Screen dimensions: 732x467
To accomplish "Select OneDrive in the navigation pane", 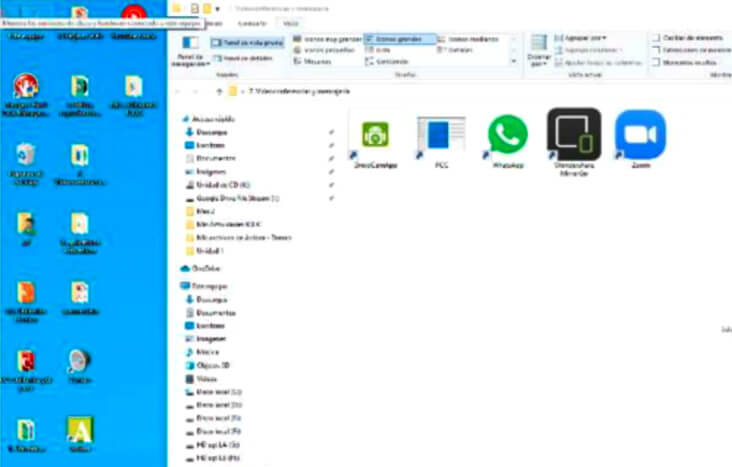I will [x=200, y=269].
